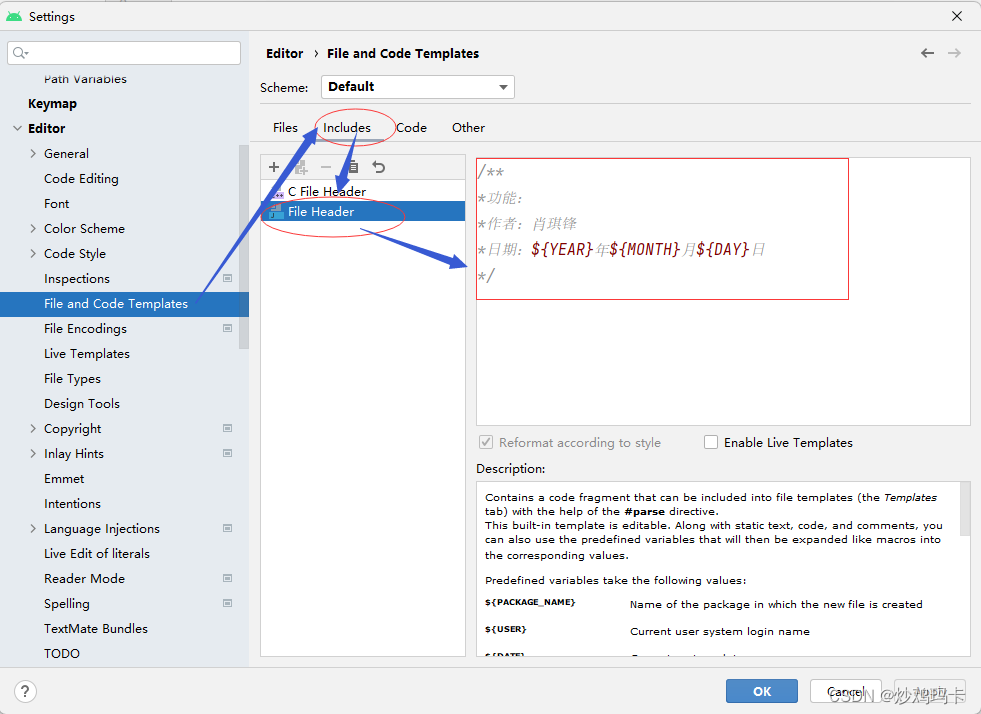Click the add template plus icon

click(273, 166)
